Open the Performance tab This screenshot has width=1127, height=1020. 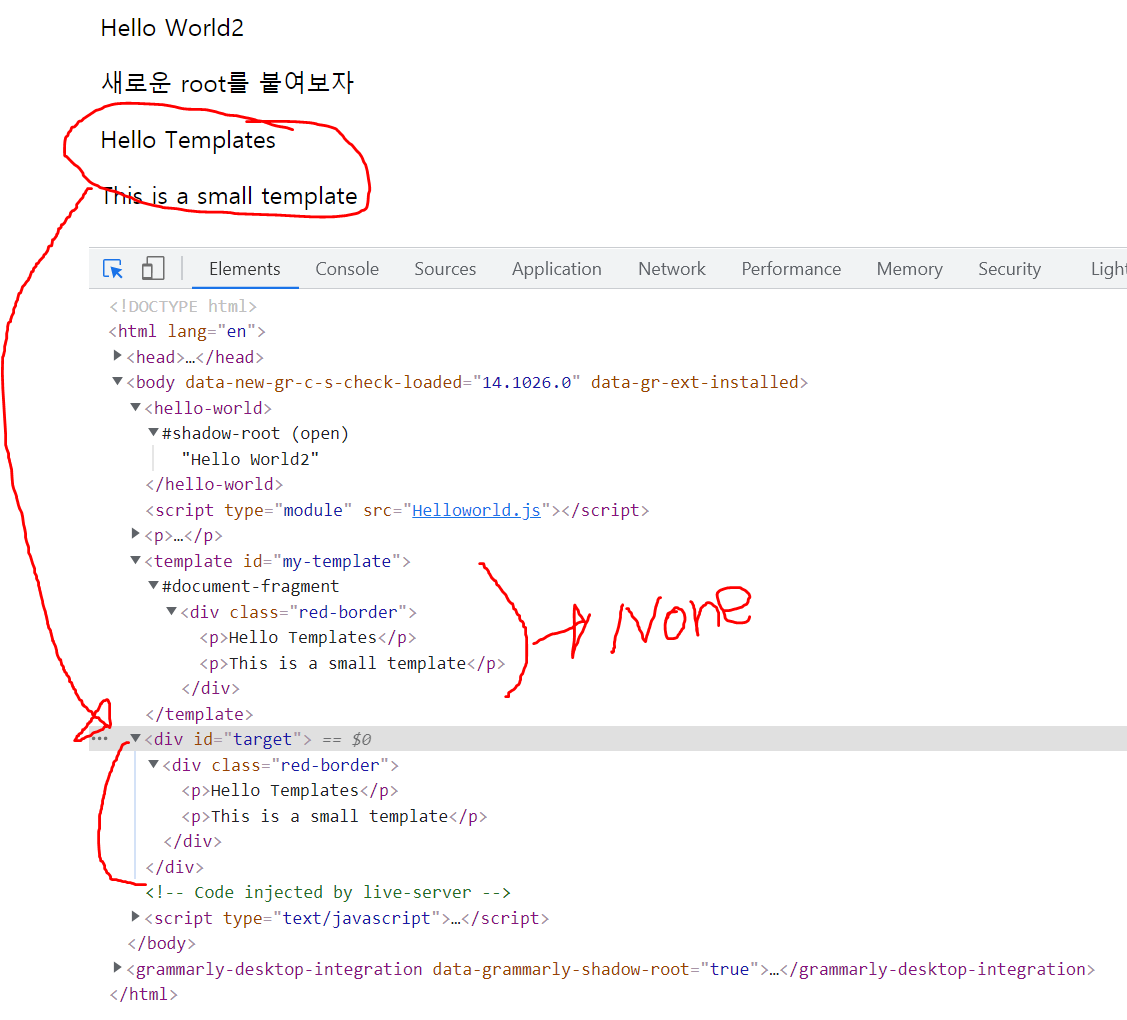[791, 269]
